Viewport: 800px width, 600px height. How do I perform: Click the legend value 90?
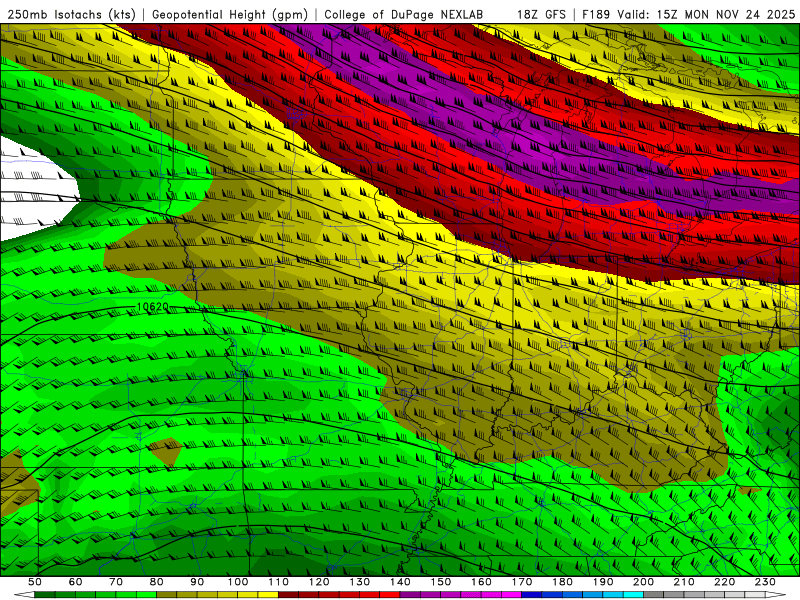197,582
